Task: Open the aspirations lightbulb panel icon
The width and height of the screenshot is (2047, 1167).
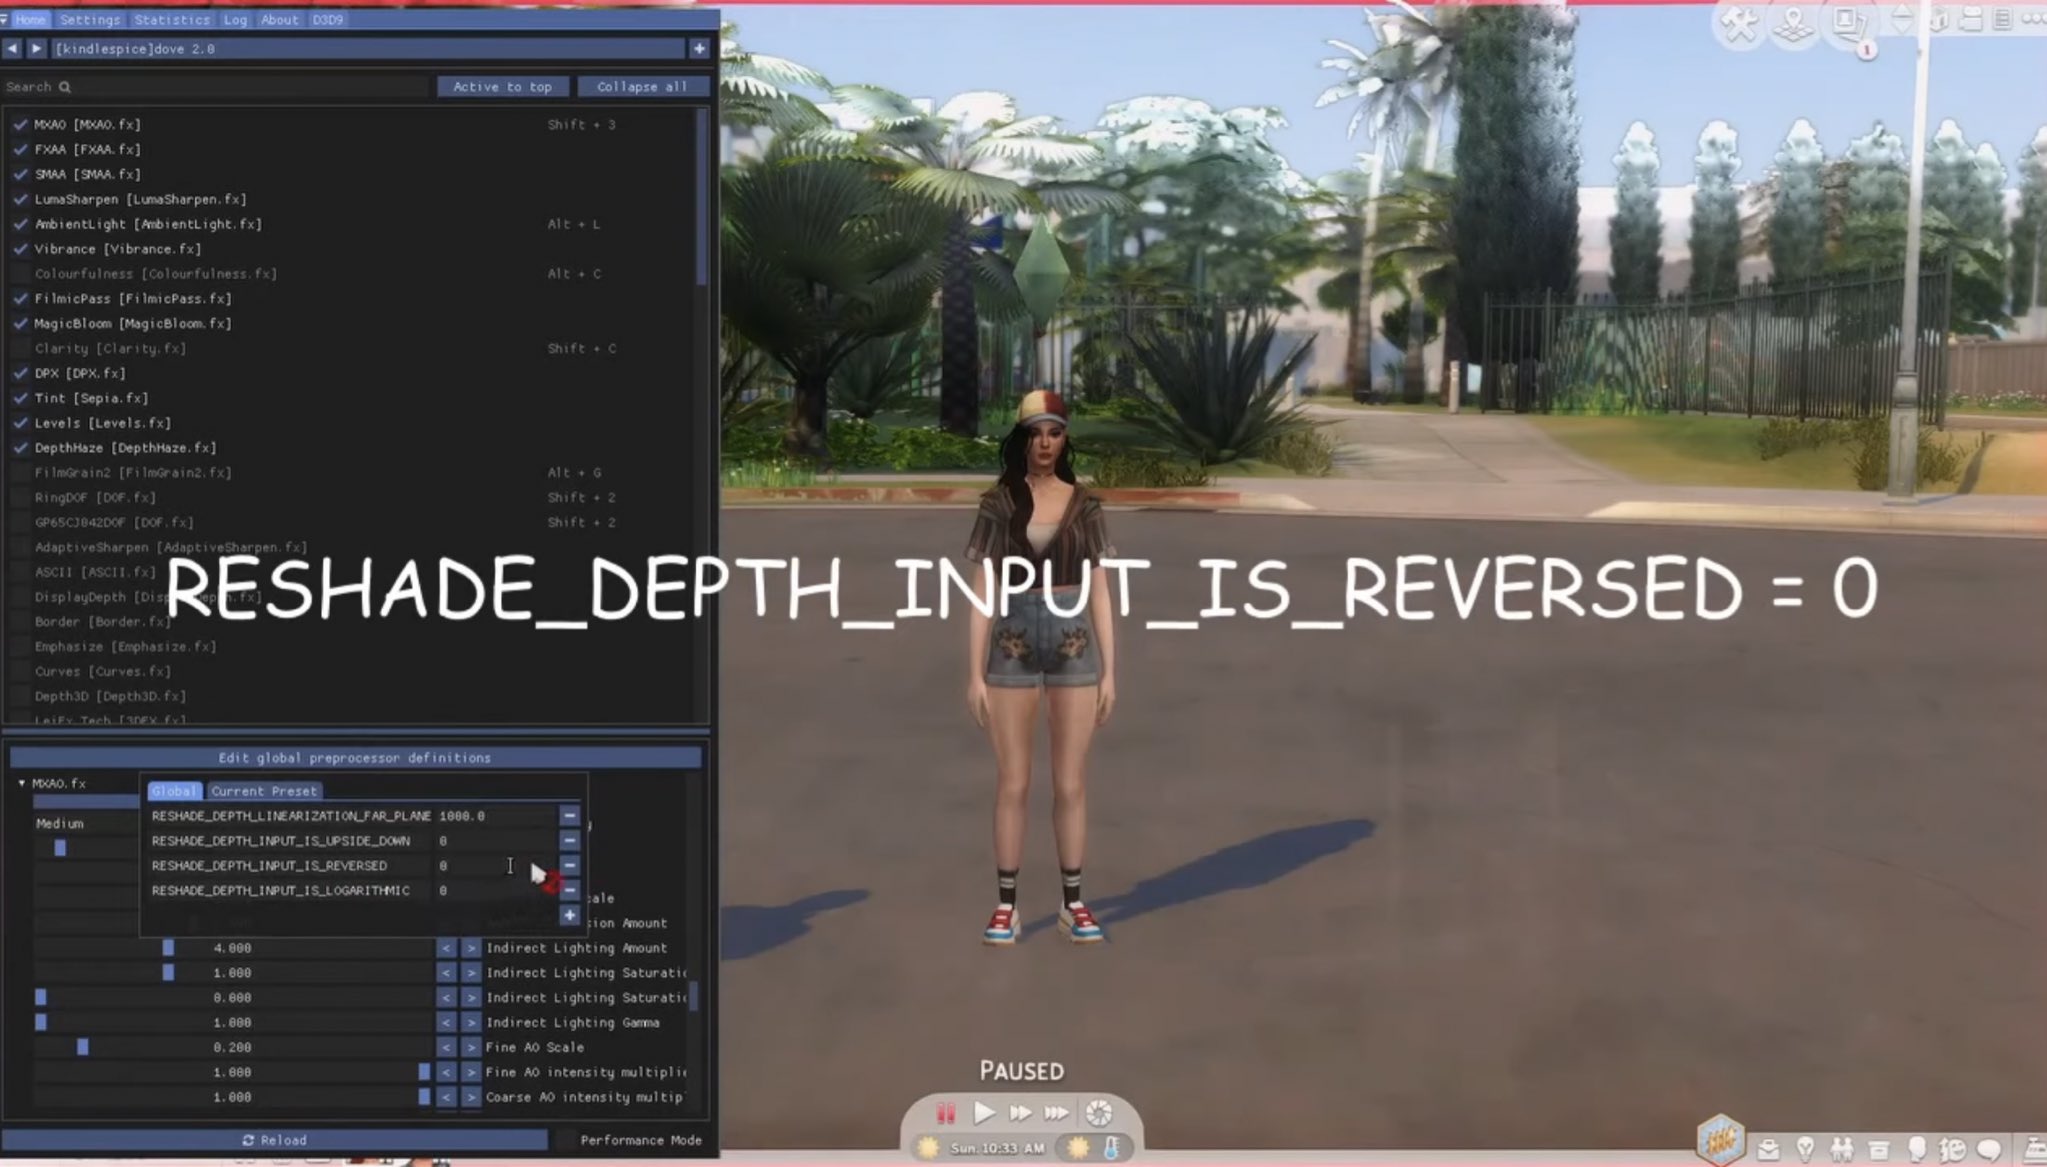Action: click(x=1805, y=1149)
